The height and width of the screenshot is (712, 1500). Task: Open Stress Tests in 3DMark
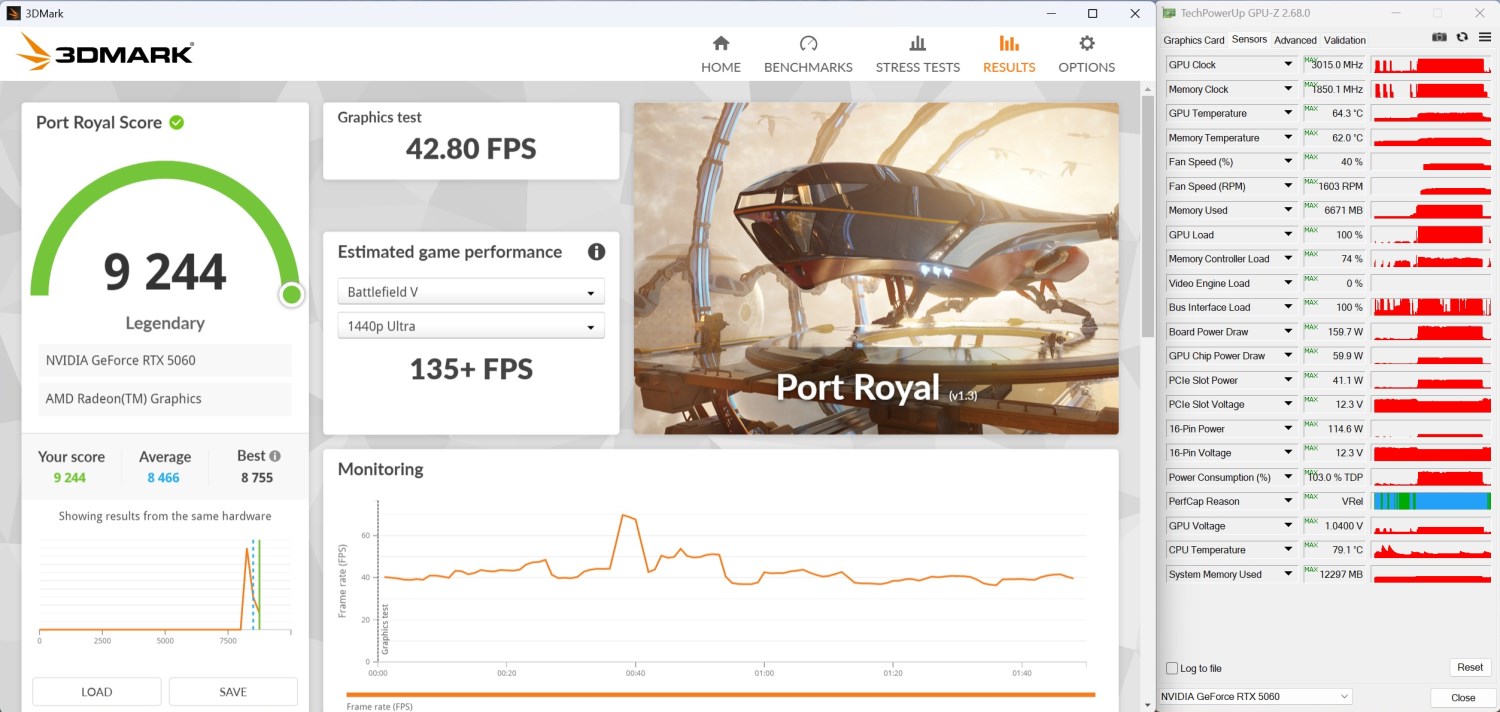[x=917, y=54]
